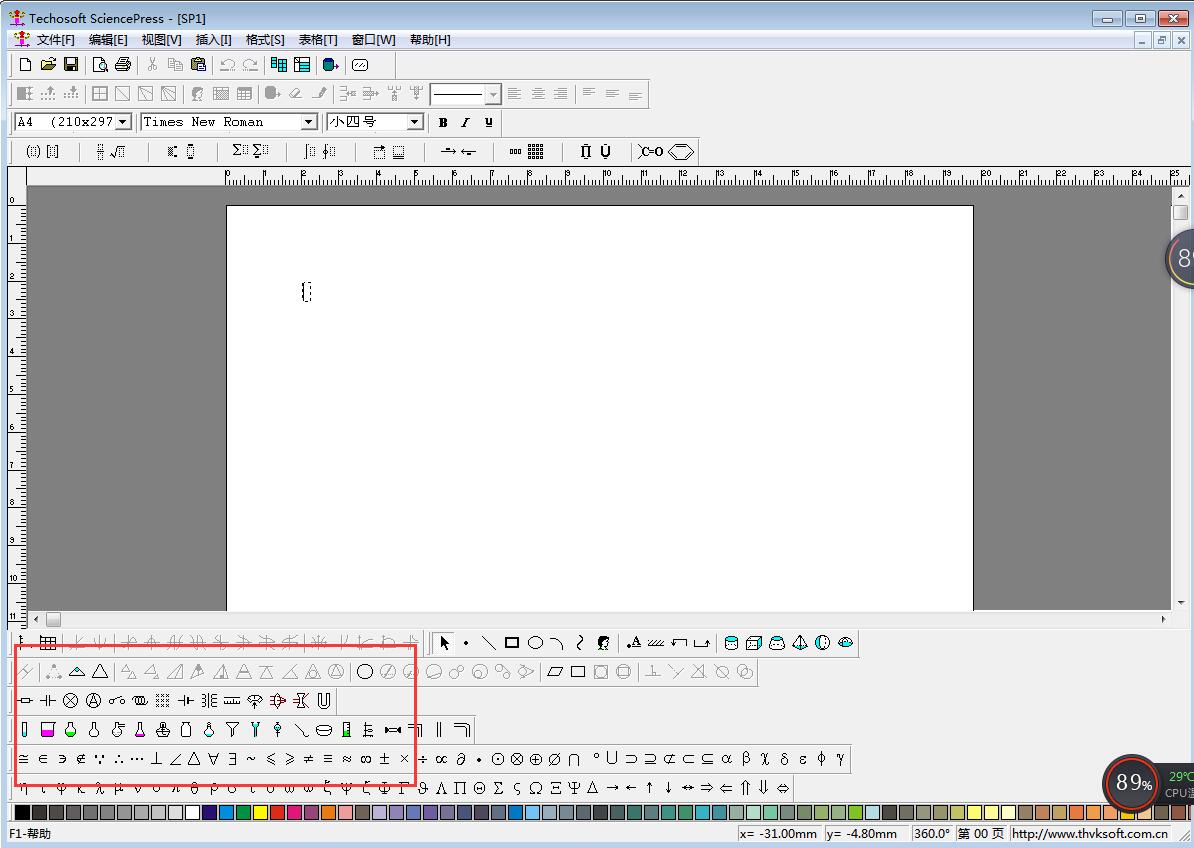Insert the infinity symbol
The width and height of the screenshot is (1194, 848).
pyautogui.click(x=365, y=759)
